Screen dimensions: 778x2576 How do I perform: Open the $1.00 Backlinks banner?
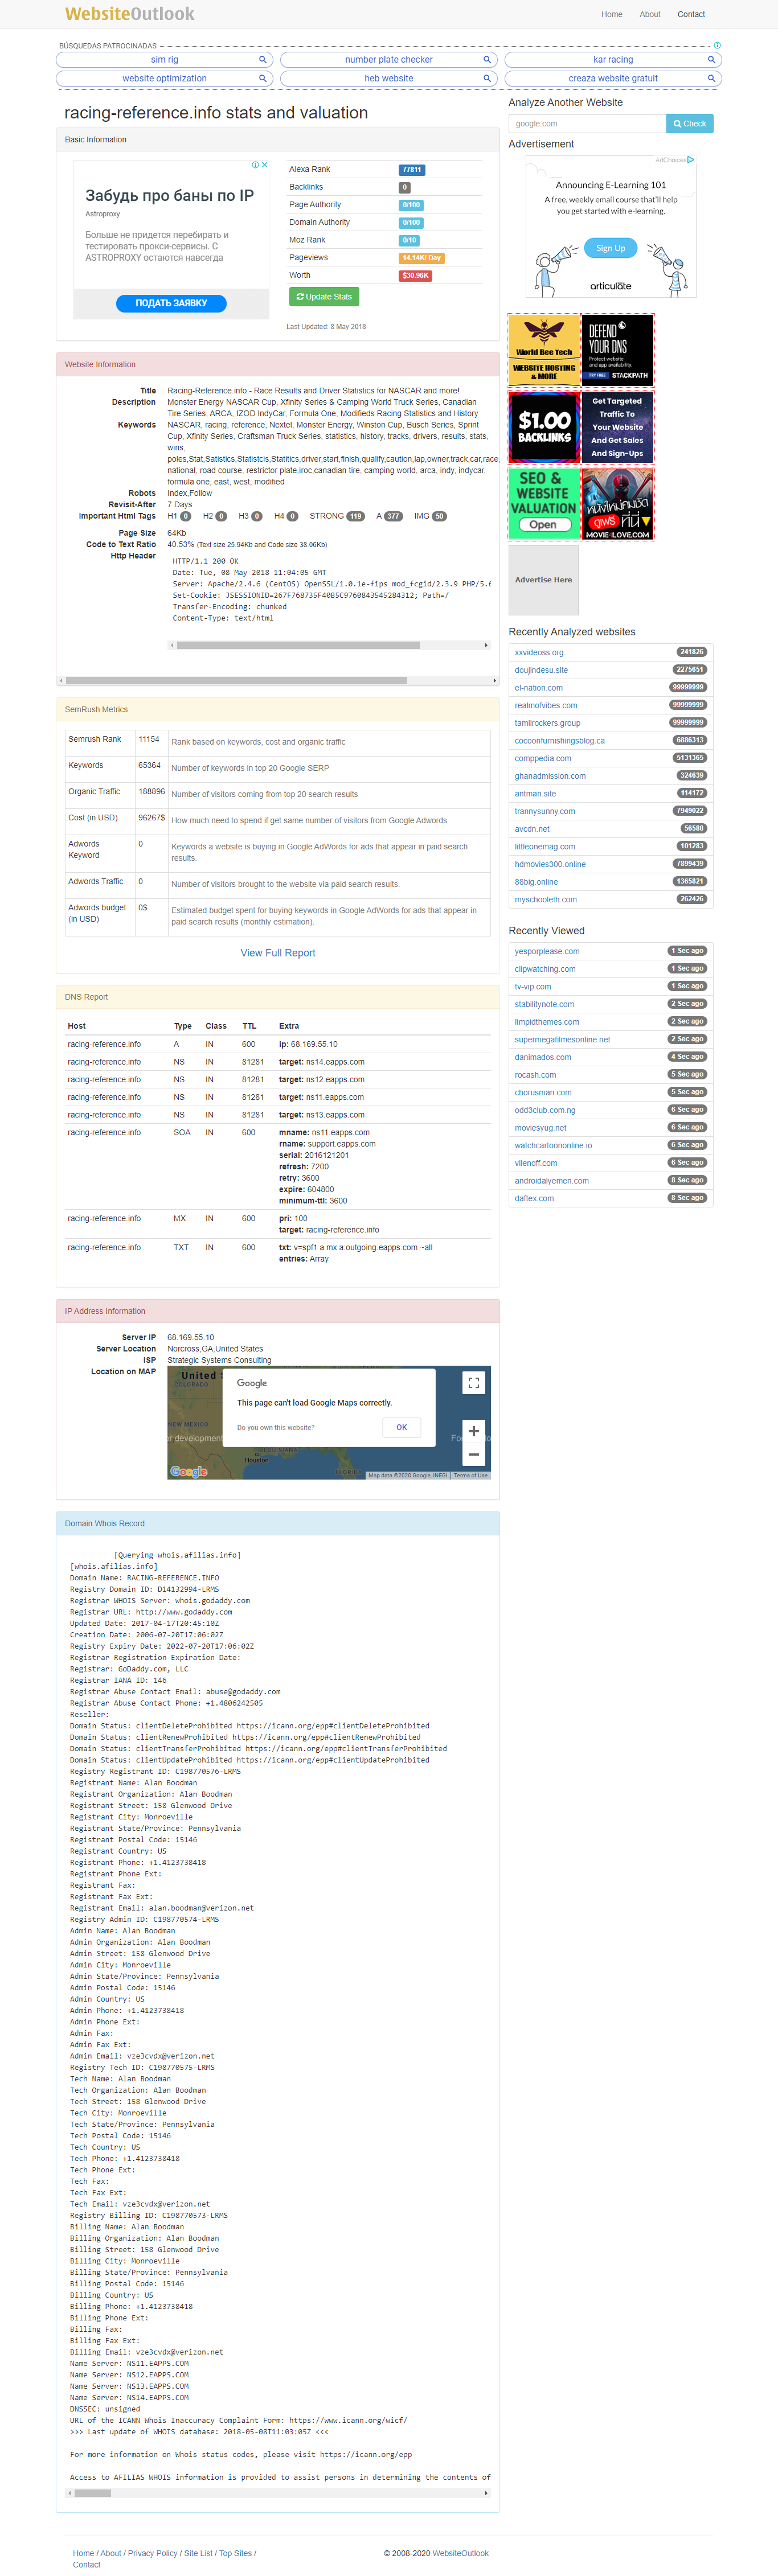click(x=544, y=427)
